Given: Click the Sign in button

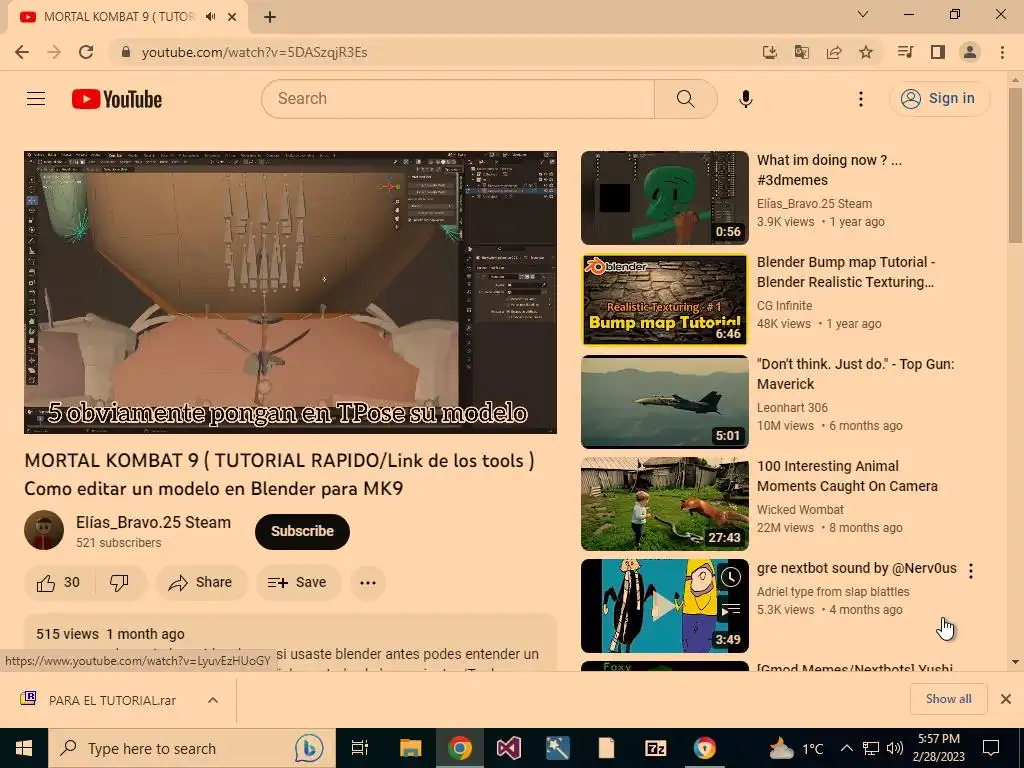Looking at the screenshot, I should click(939, 99).
